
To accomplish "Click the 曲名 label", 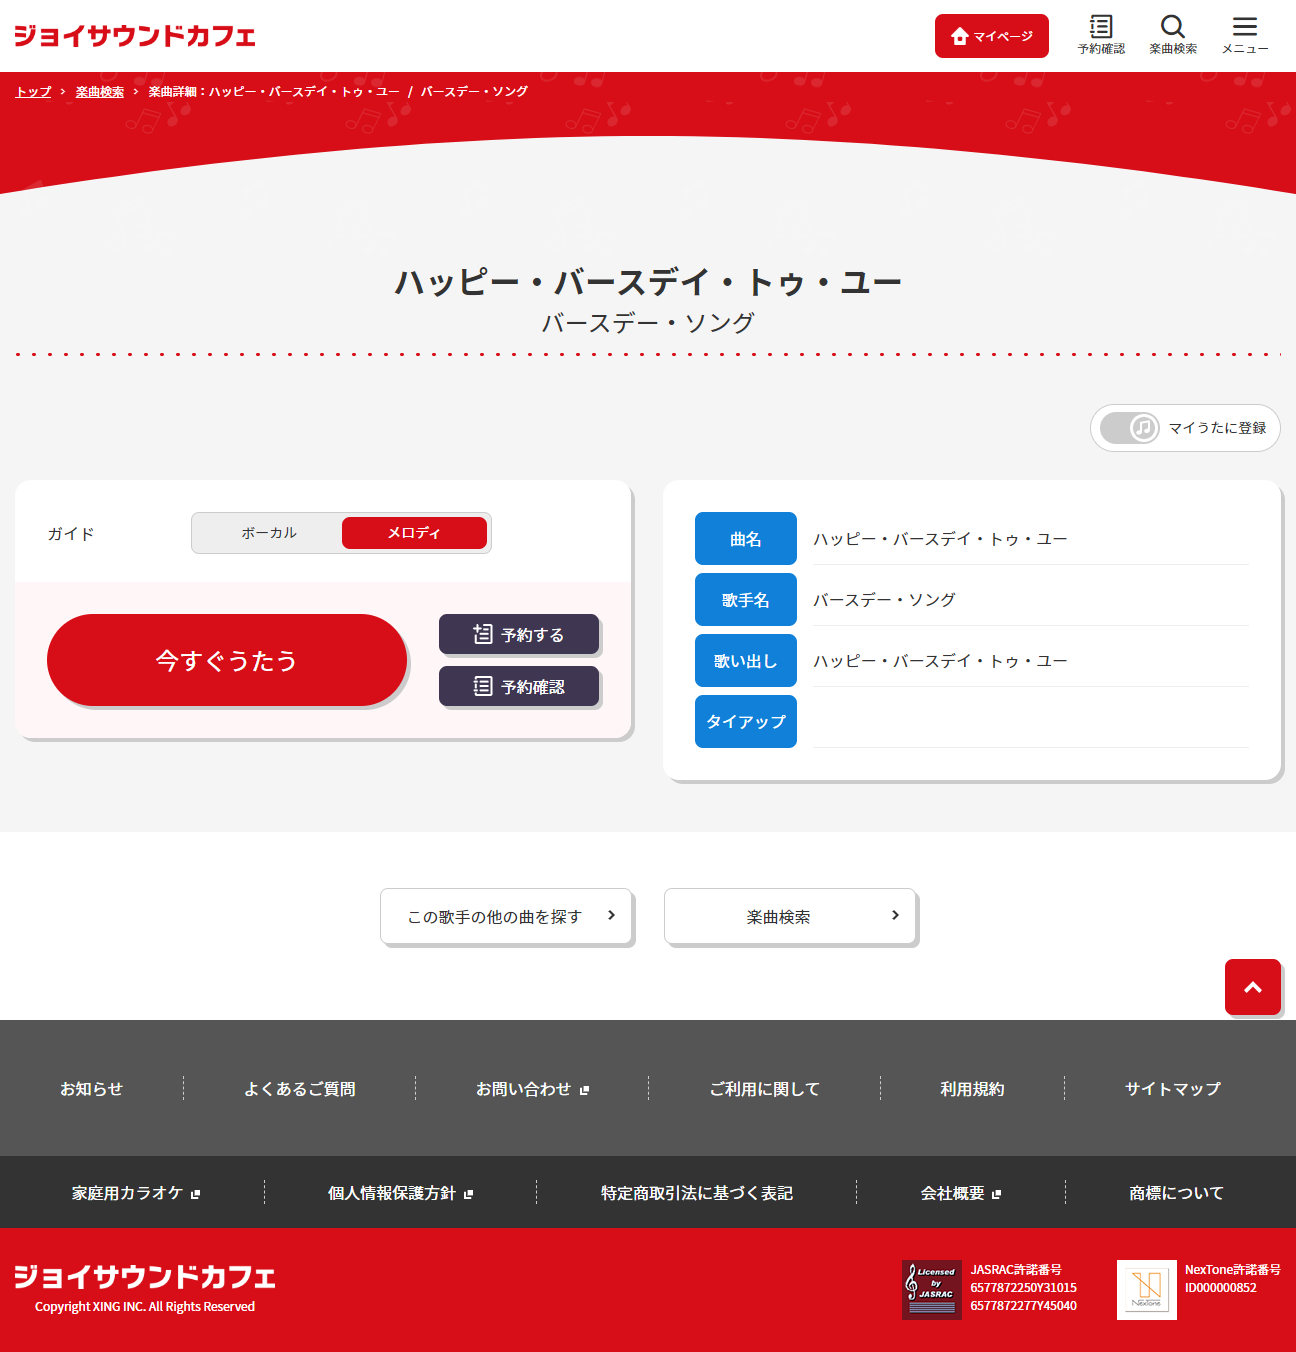I will coord(746,539).
